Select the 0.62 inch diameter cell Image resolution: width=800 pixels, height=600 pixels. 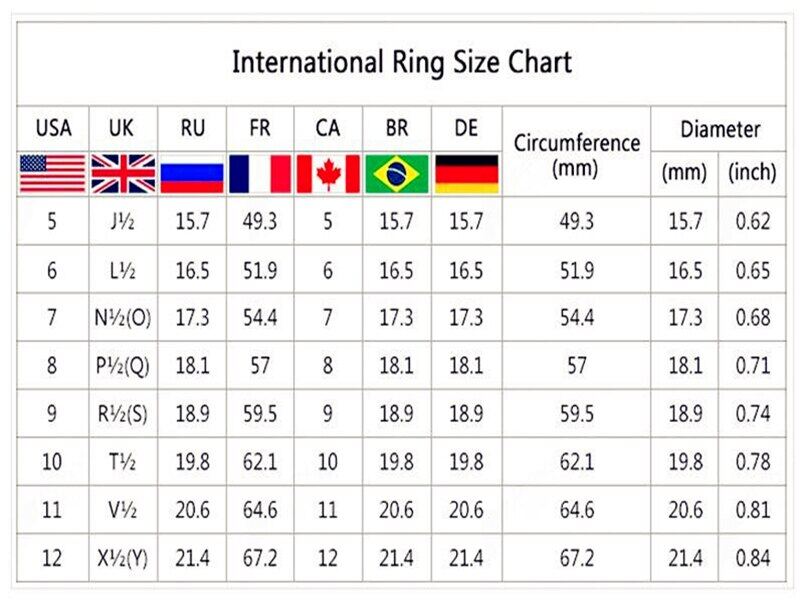click(752, 221)
